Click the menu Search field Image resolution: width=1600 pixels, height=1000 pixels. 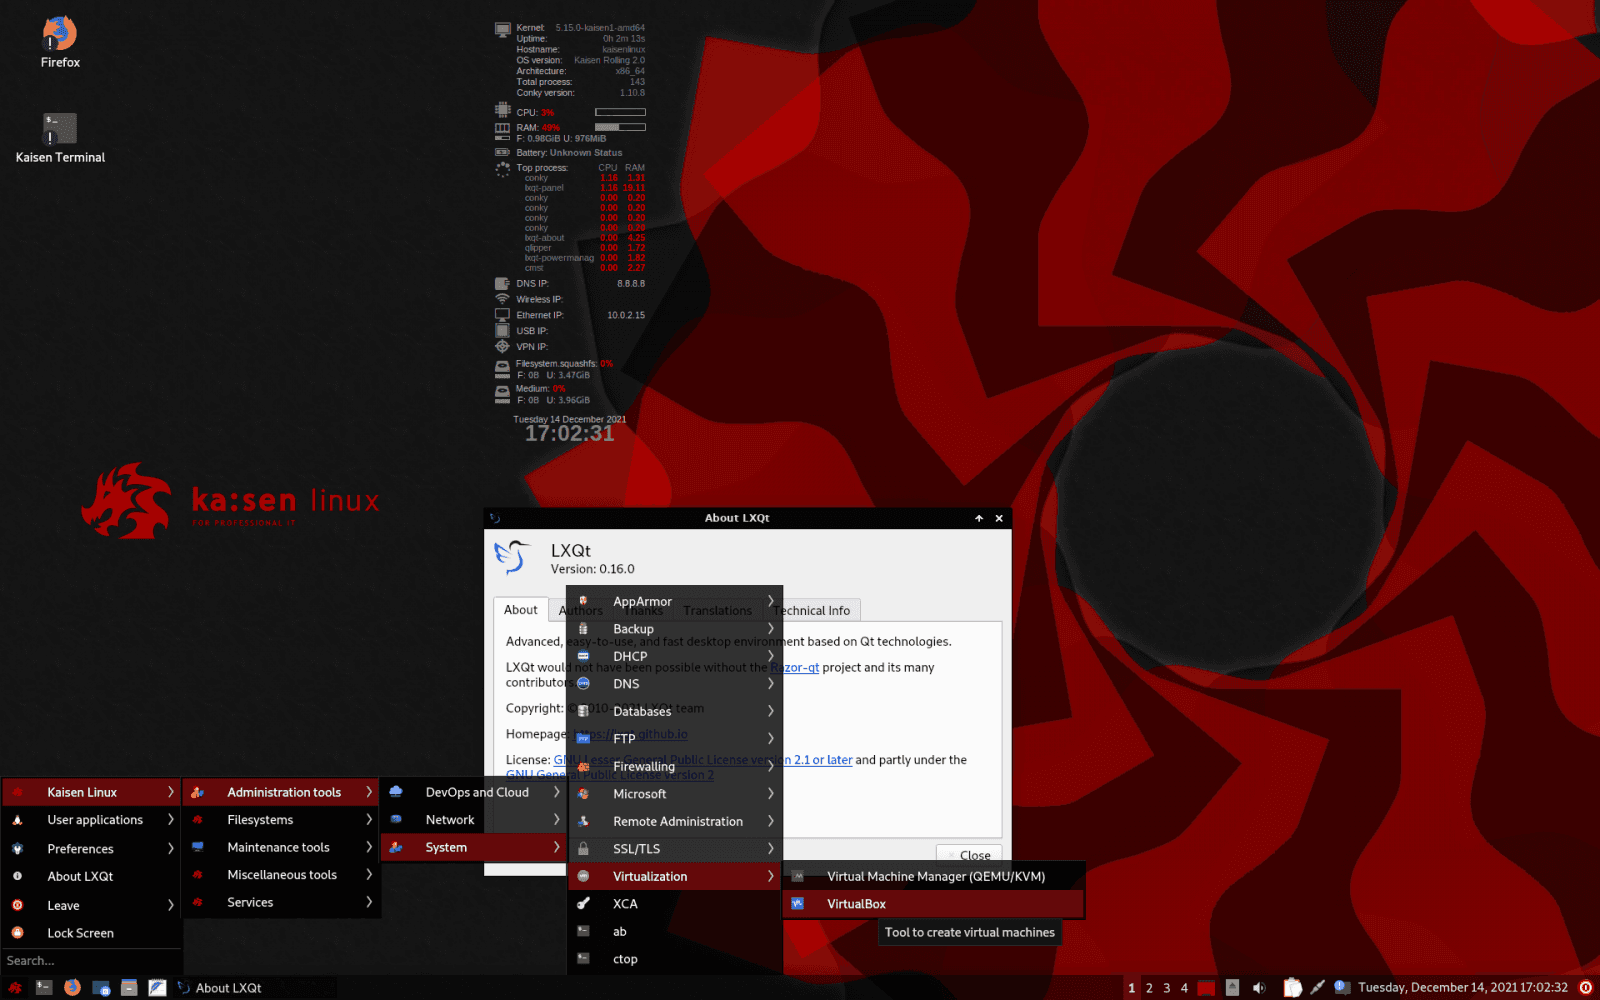point(91,960)
